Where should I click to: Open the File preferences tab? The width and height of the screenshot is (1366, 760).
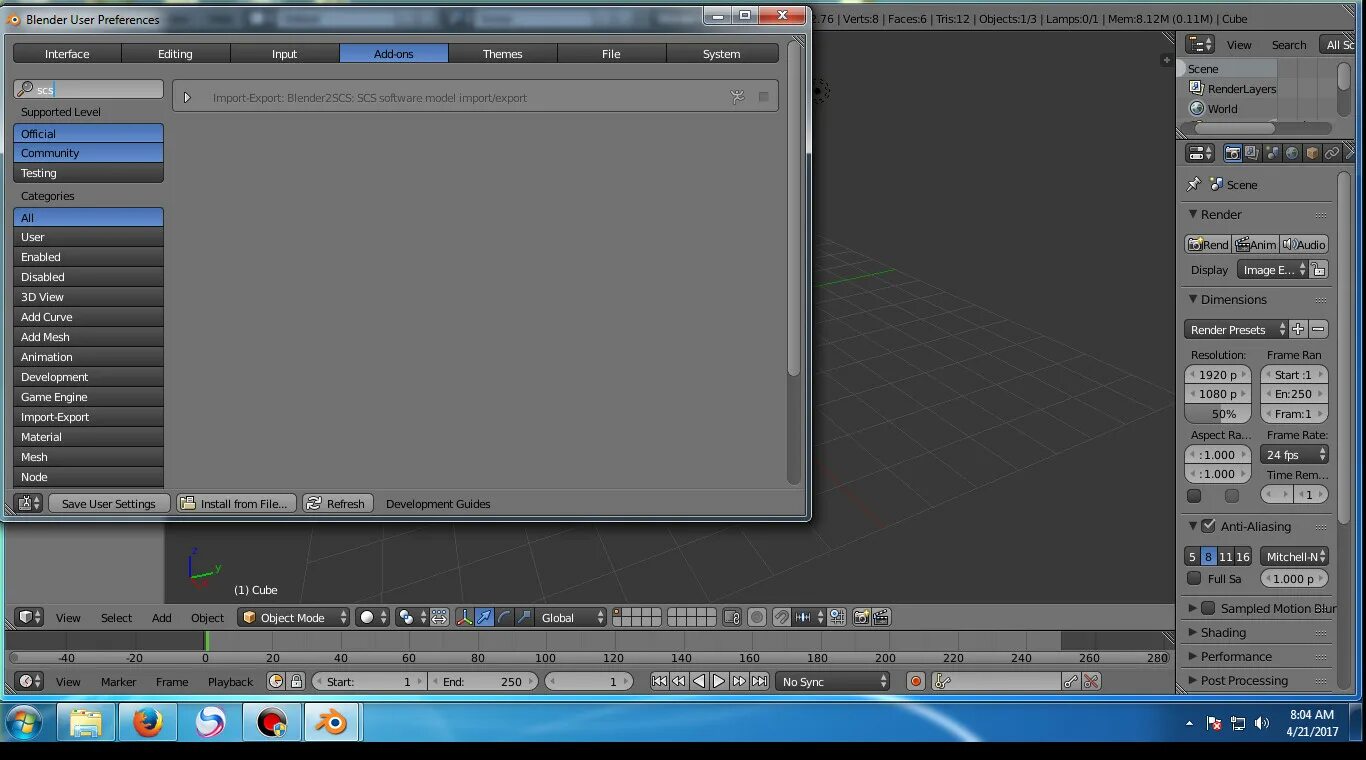click(612, 54)
